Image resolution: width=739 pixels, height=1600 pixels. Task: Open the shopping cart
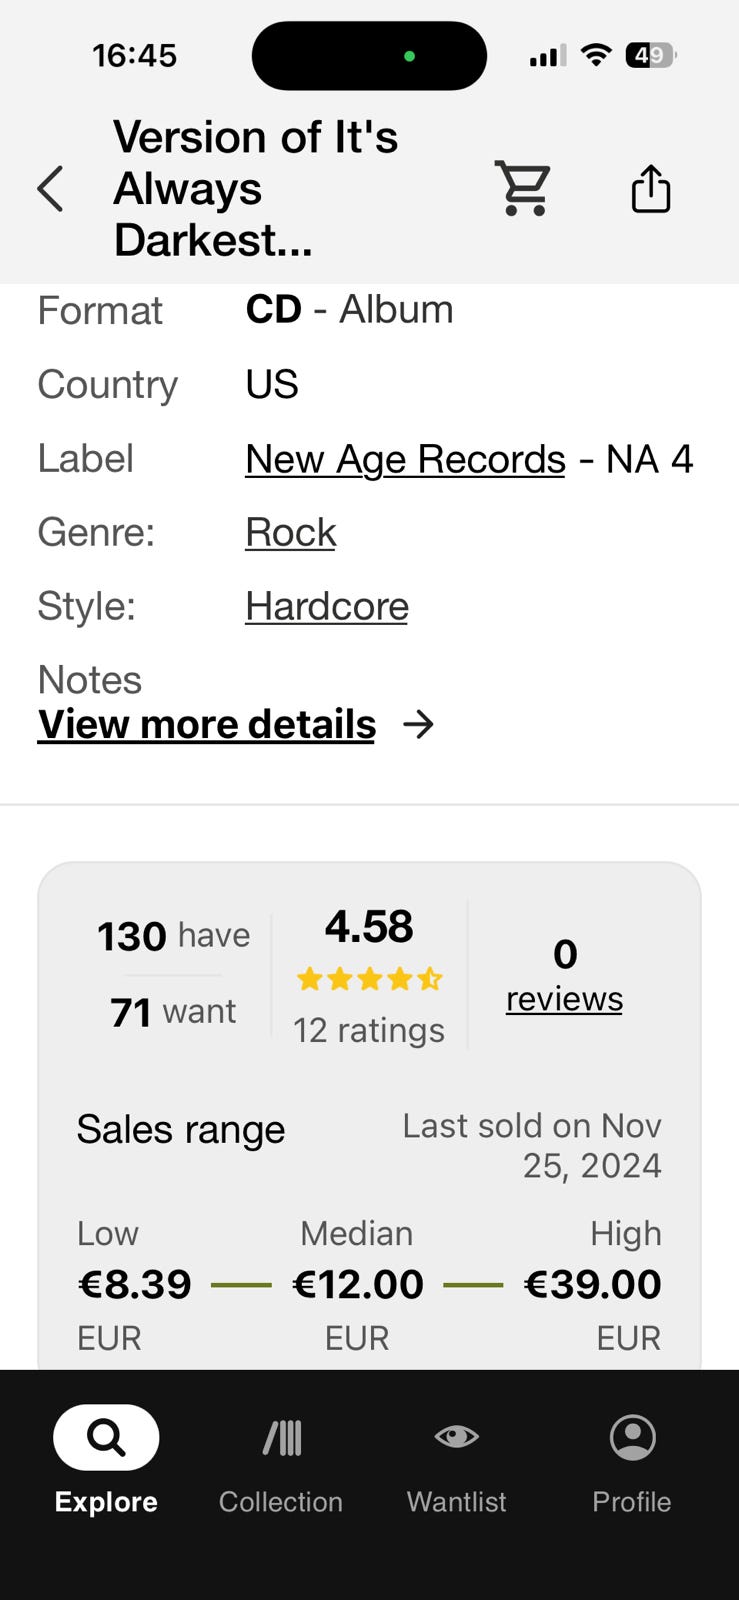(523, 188)
